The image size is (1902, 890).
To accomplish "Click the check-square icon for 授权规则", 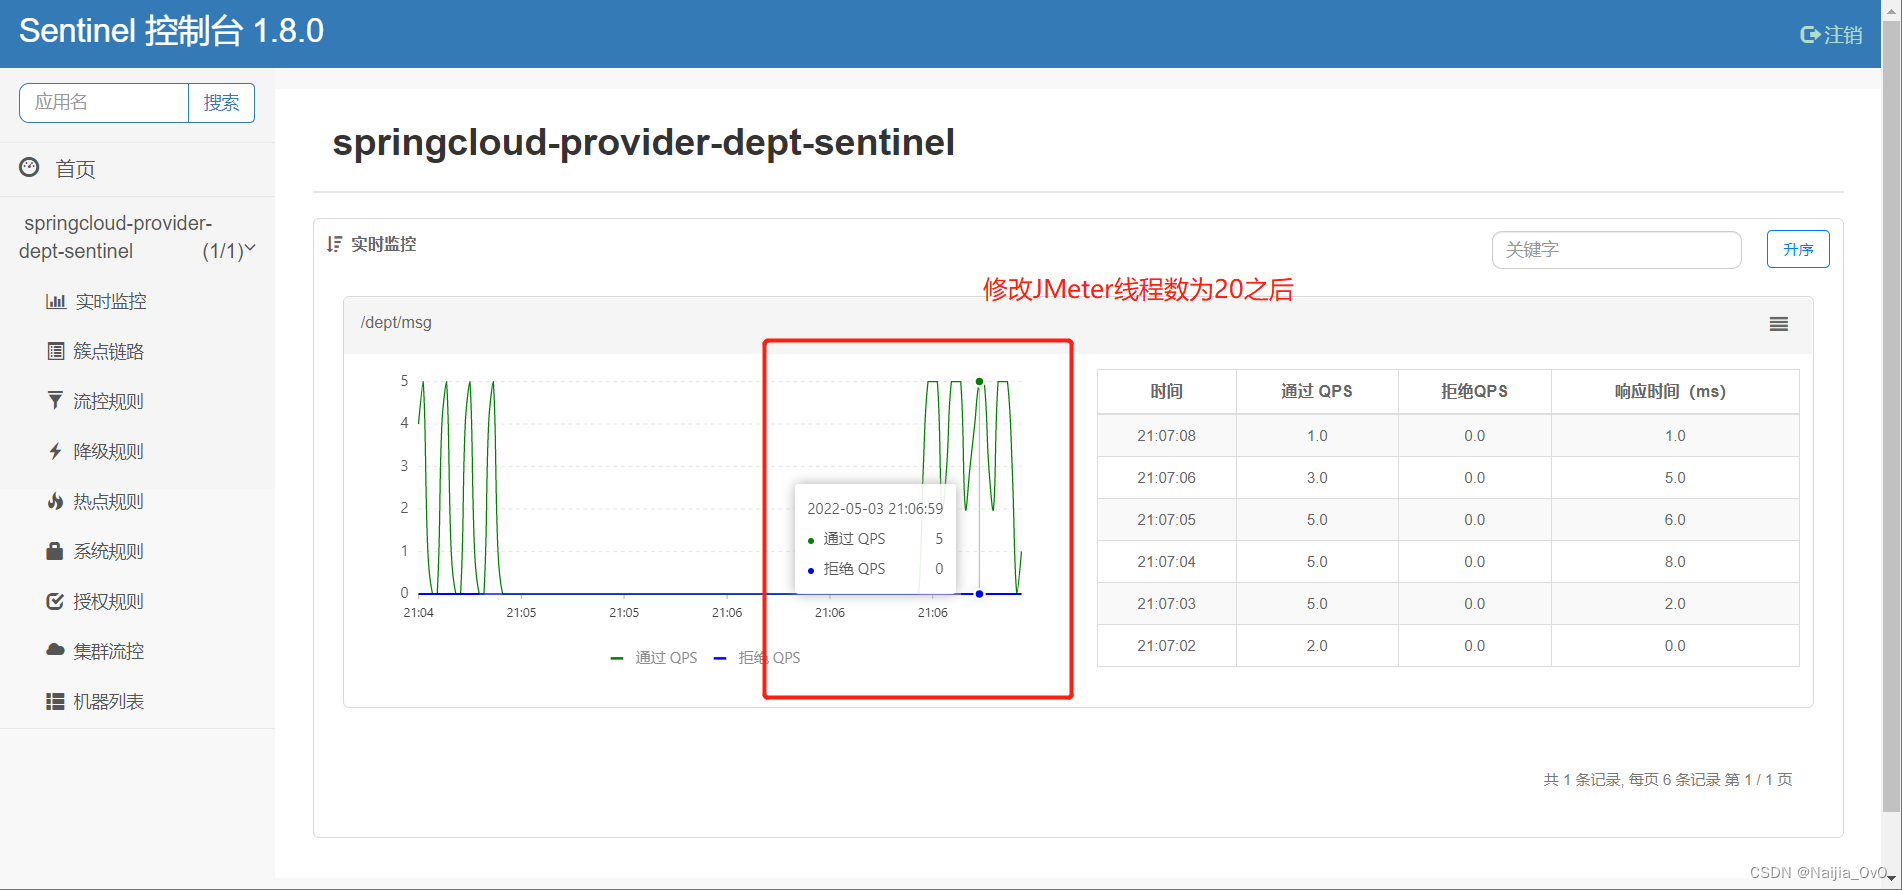I will point(56,601).
